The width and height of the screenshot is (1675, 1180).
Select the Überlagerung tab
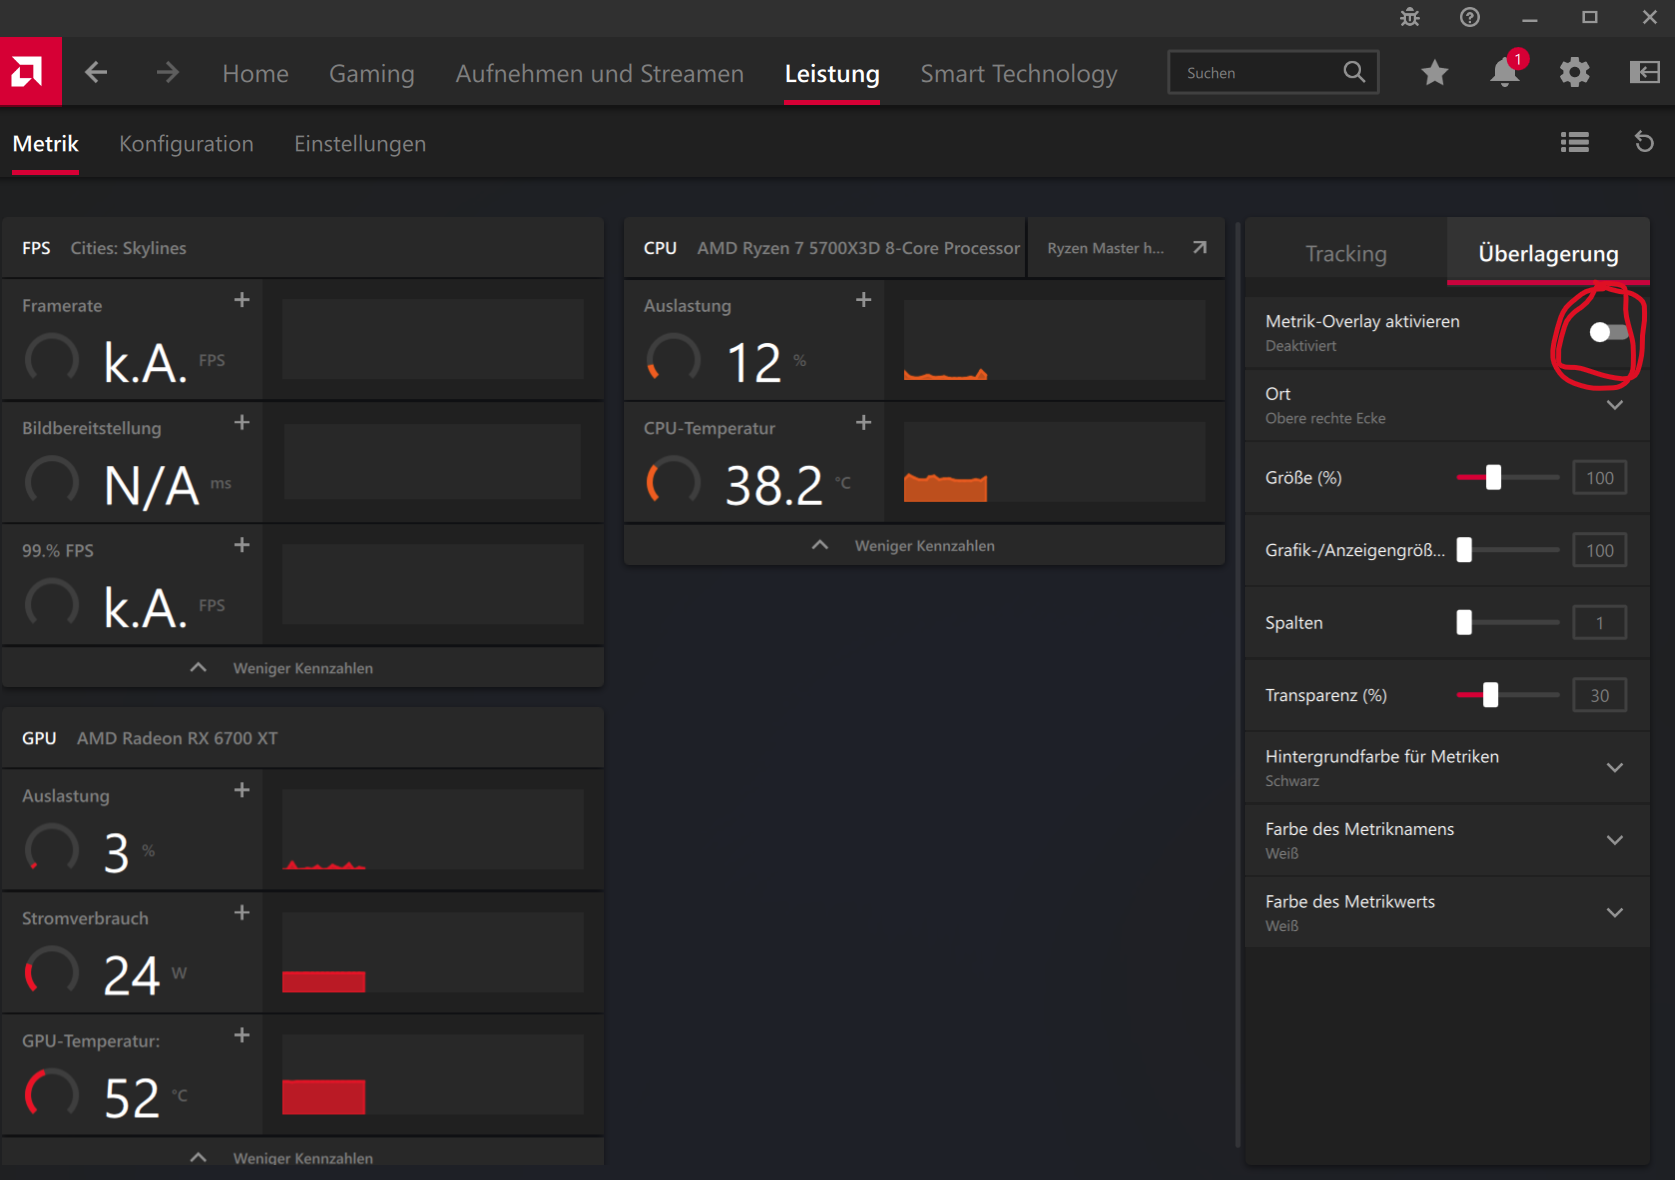1548,253
